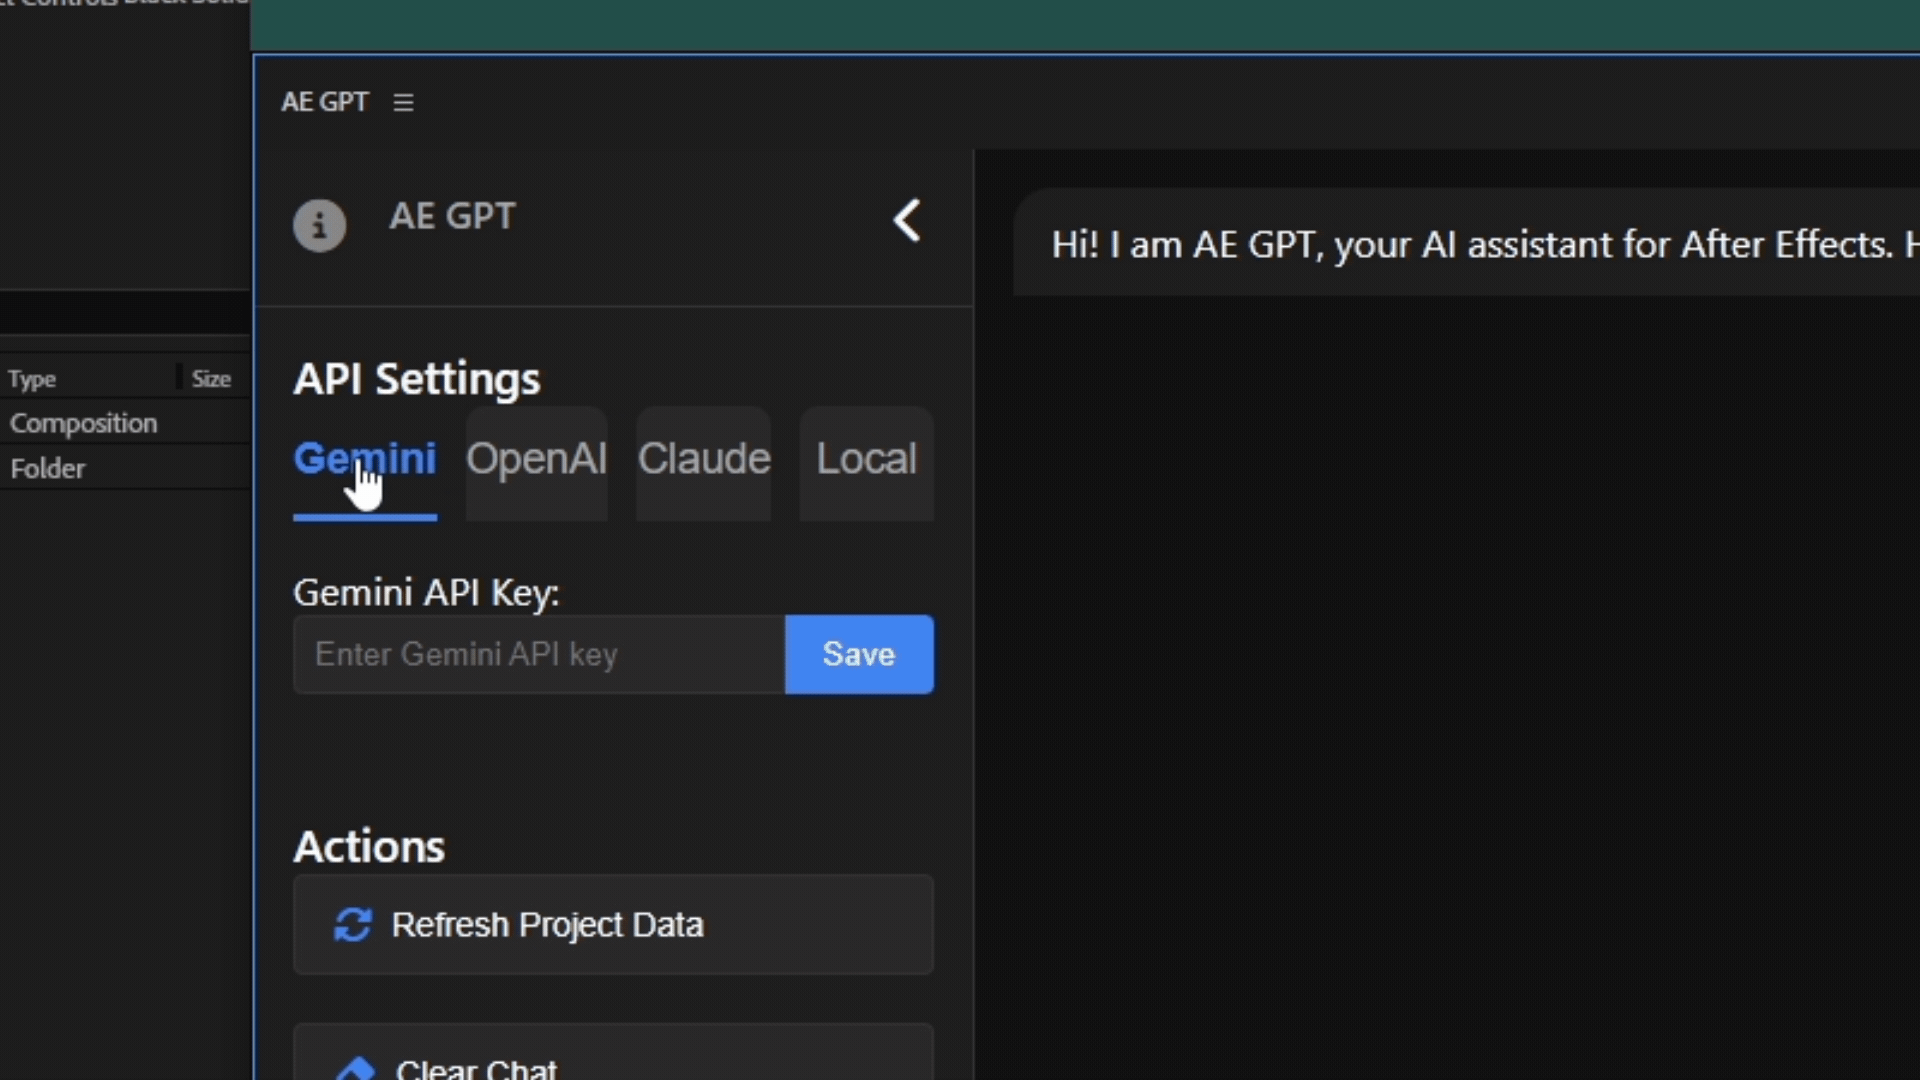Image resolution: width=1920 pixels, height=1080 pixels.
Task: Click the AE GPT sidebar title text
Action: point(452,216)
